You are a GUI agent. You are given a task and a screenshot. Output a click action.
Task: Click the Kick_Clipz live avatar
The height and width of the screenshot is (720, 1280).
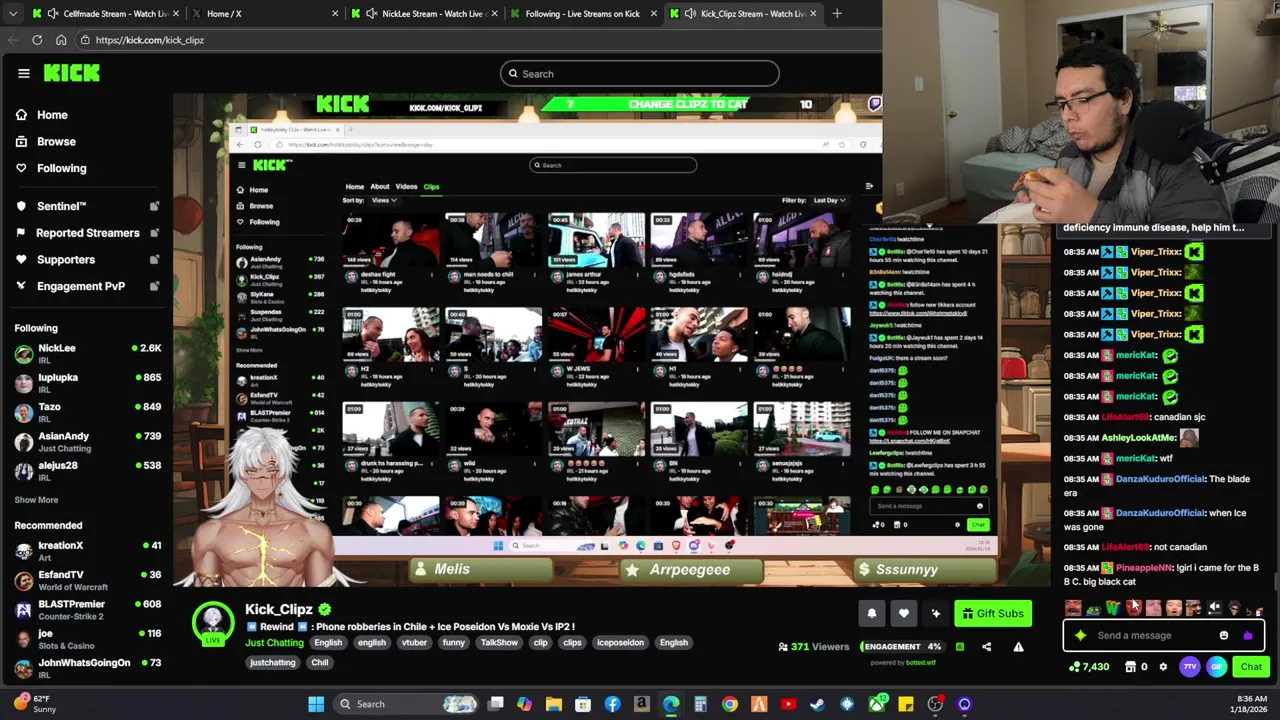213,624
